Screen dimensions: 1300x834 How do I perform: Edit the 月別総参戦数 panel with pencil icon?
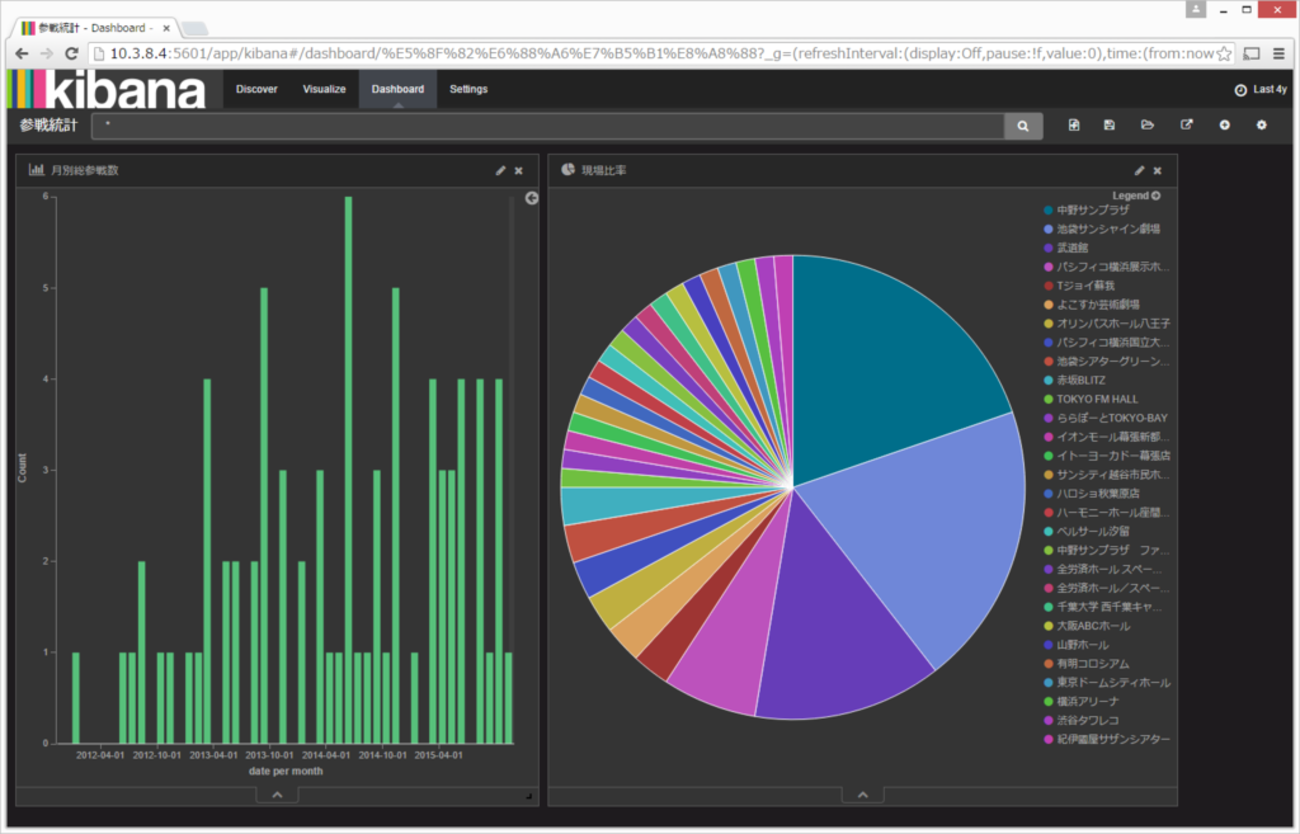(500, 171)
